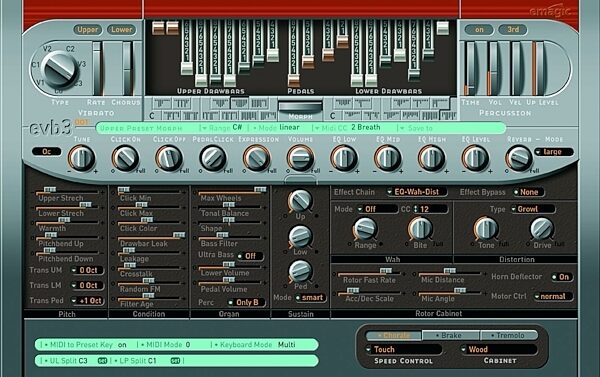The image size is (600, 377).
Task: Click the Tune 0c value field
Action: click(47, 152)
